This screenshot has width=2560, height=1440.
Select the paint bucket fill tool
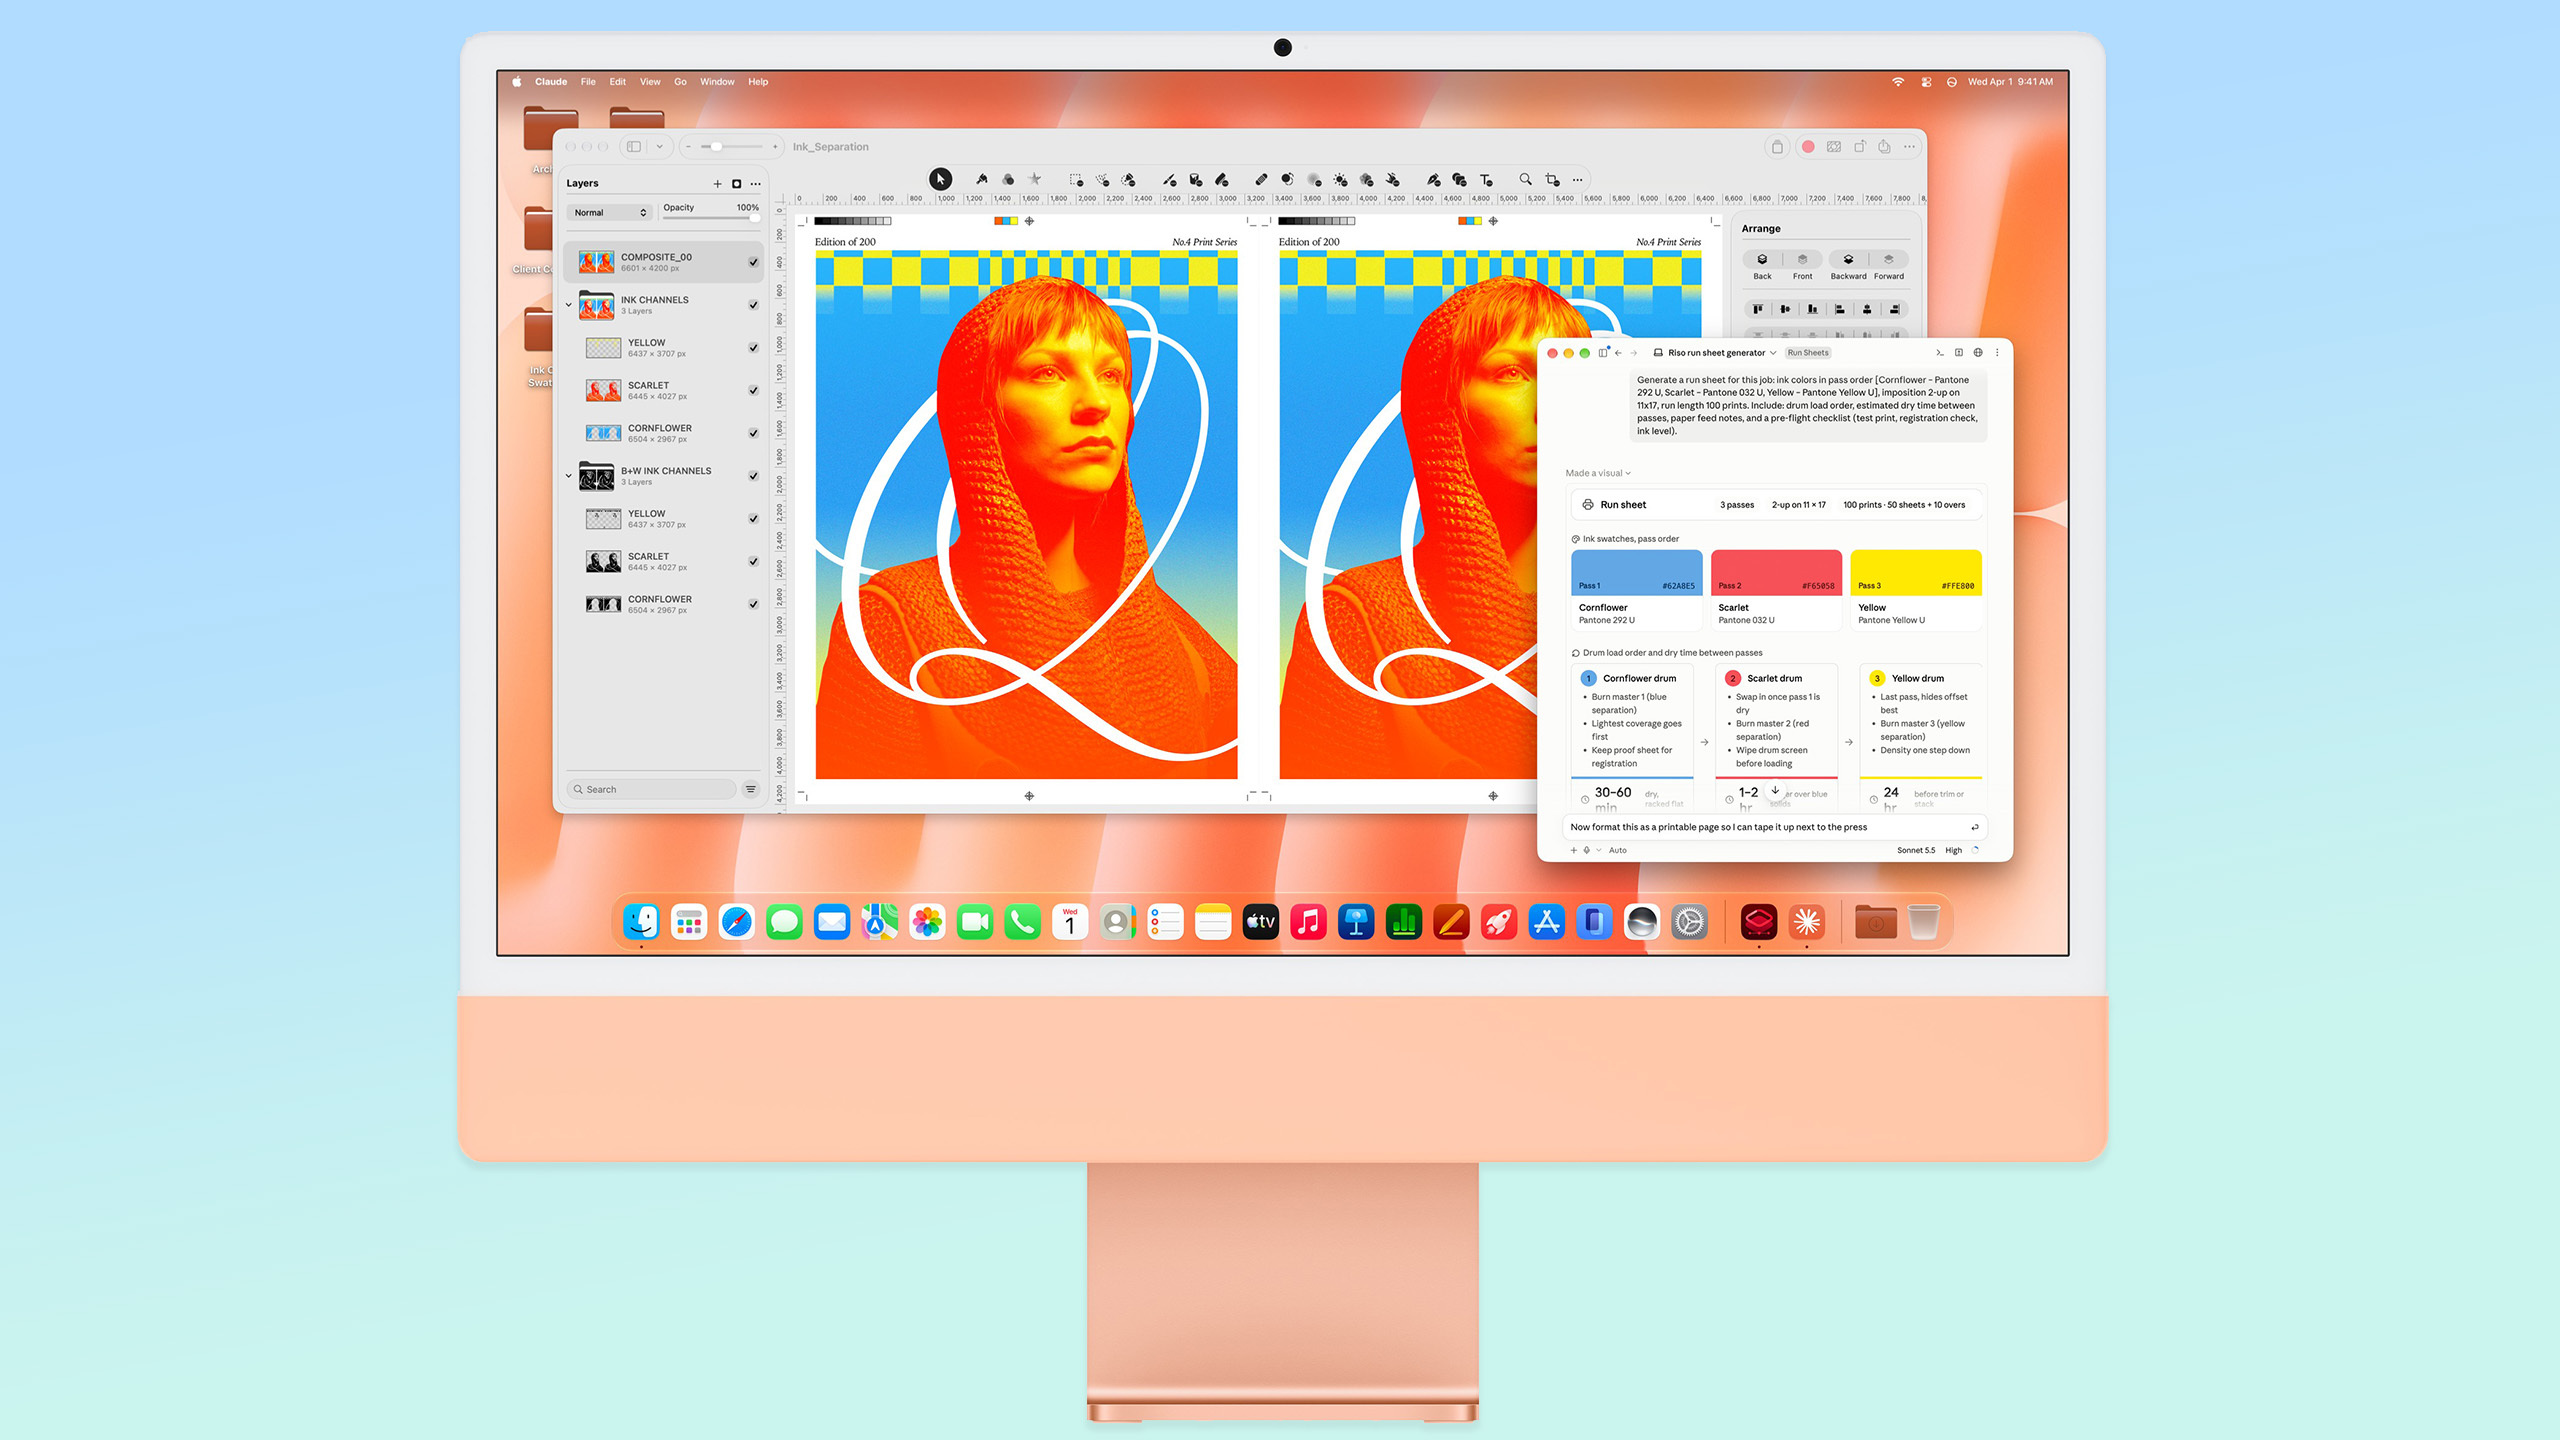tap(1195, 180)
